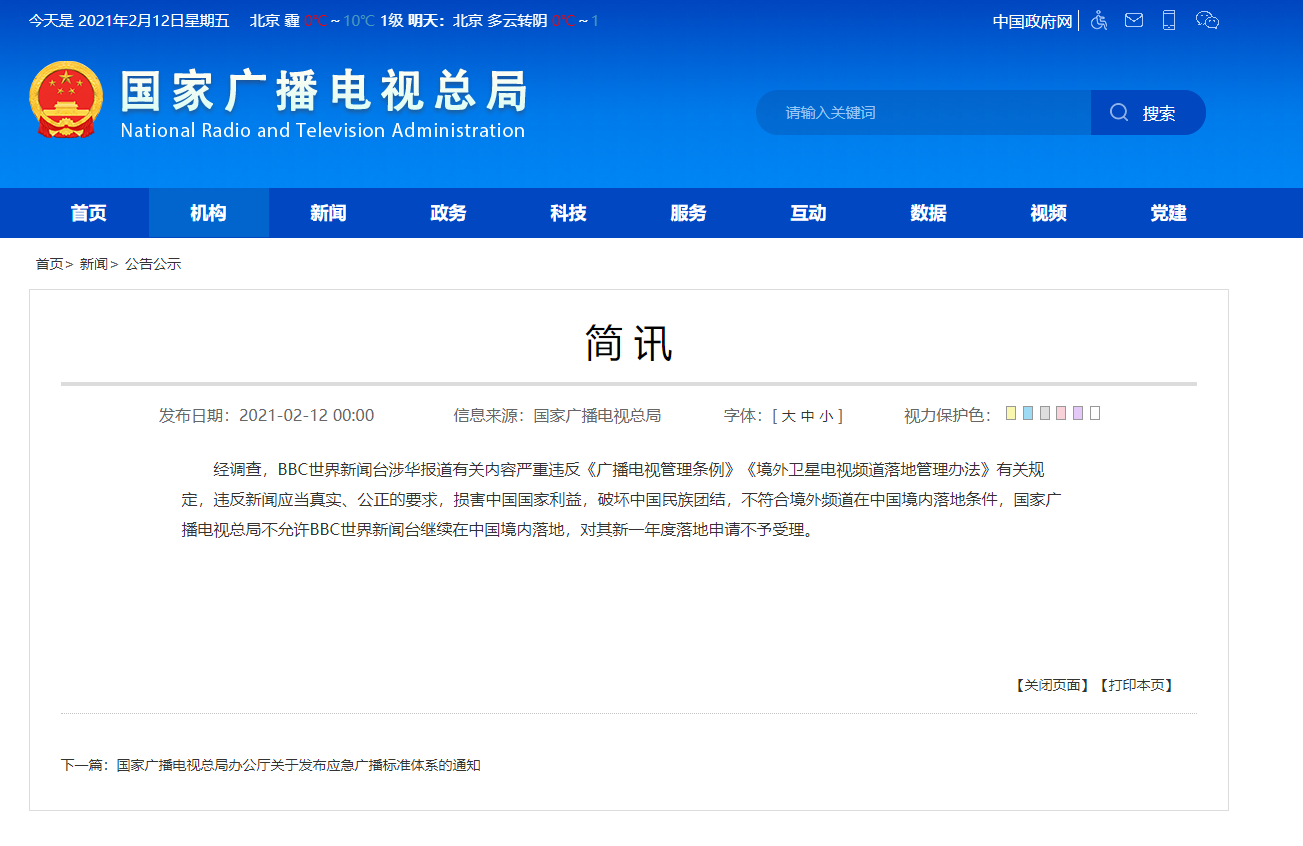Select the purple eye-protection color swatch

[1078, 413]
